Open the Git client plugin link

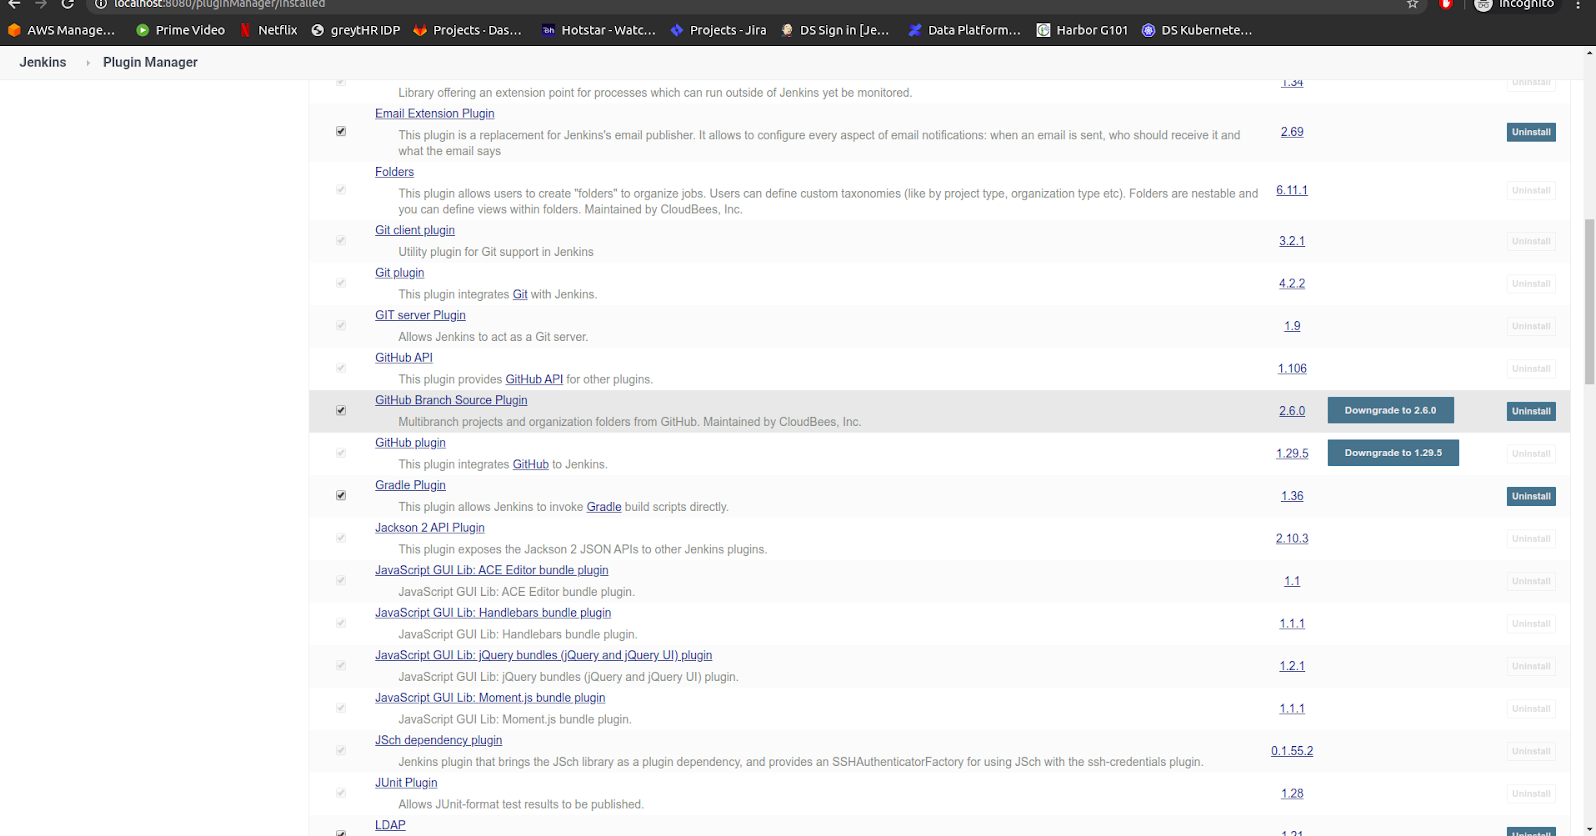point(414,230)
